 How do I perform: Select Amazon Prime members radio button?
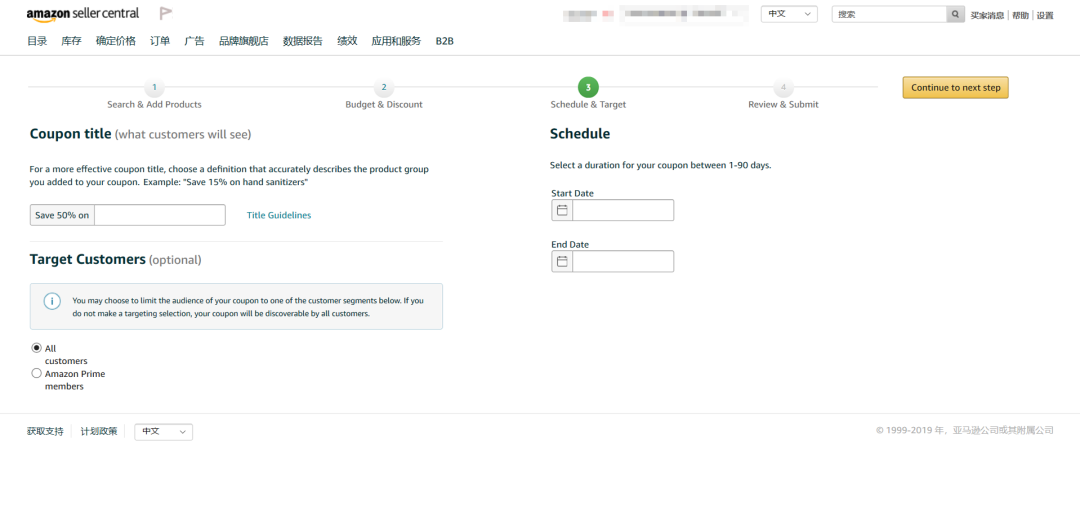point(37,373)
